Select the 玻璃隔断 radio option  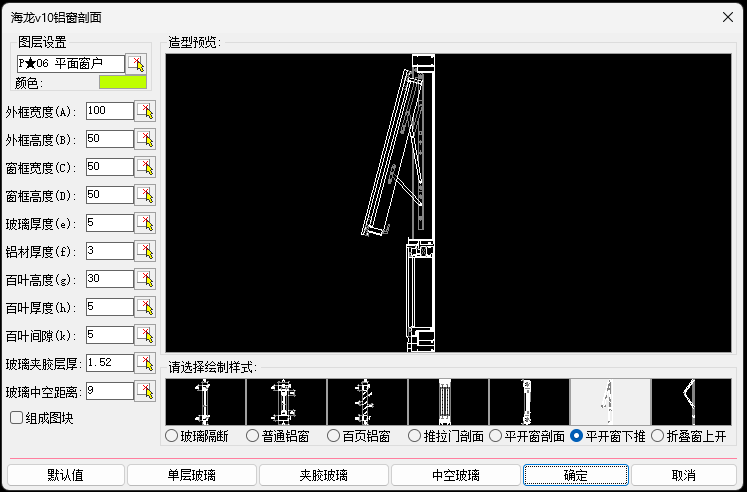click(171, 436)
